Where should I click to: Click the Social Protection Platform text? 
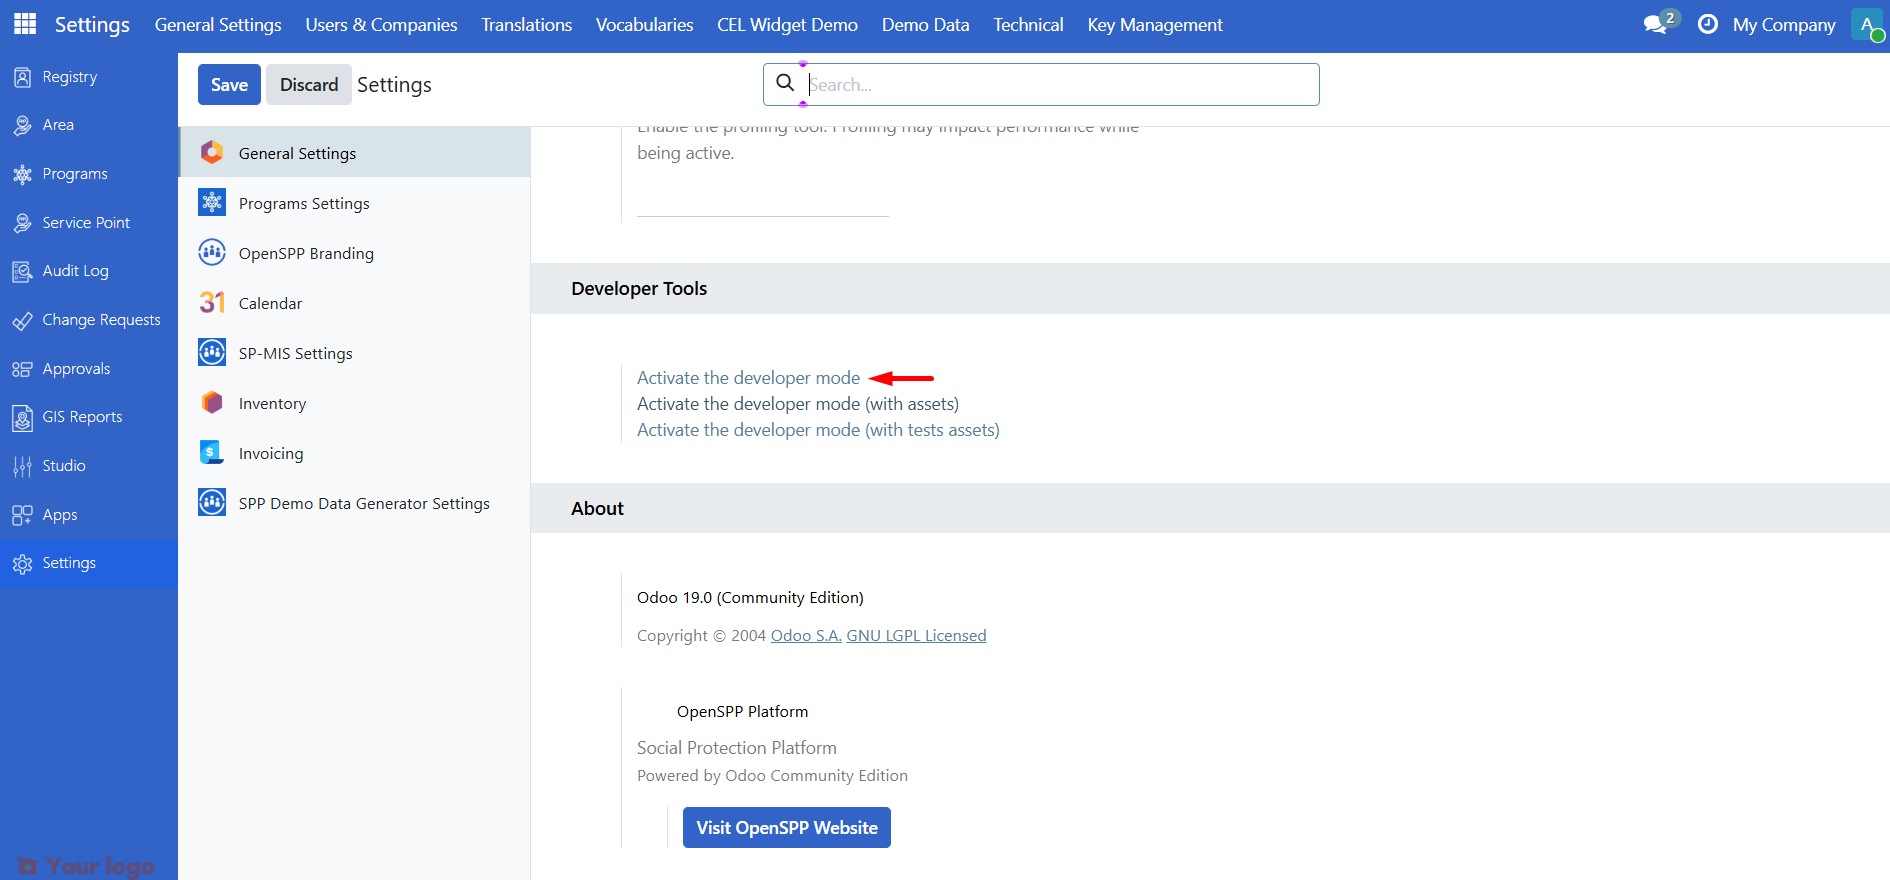coord(737,748)
